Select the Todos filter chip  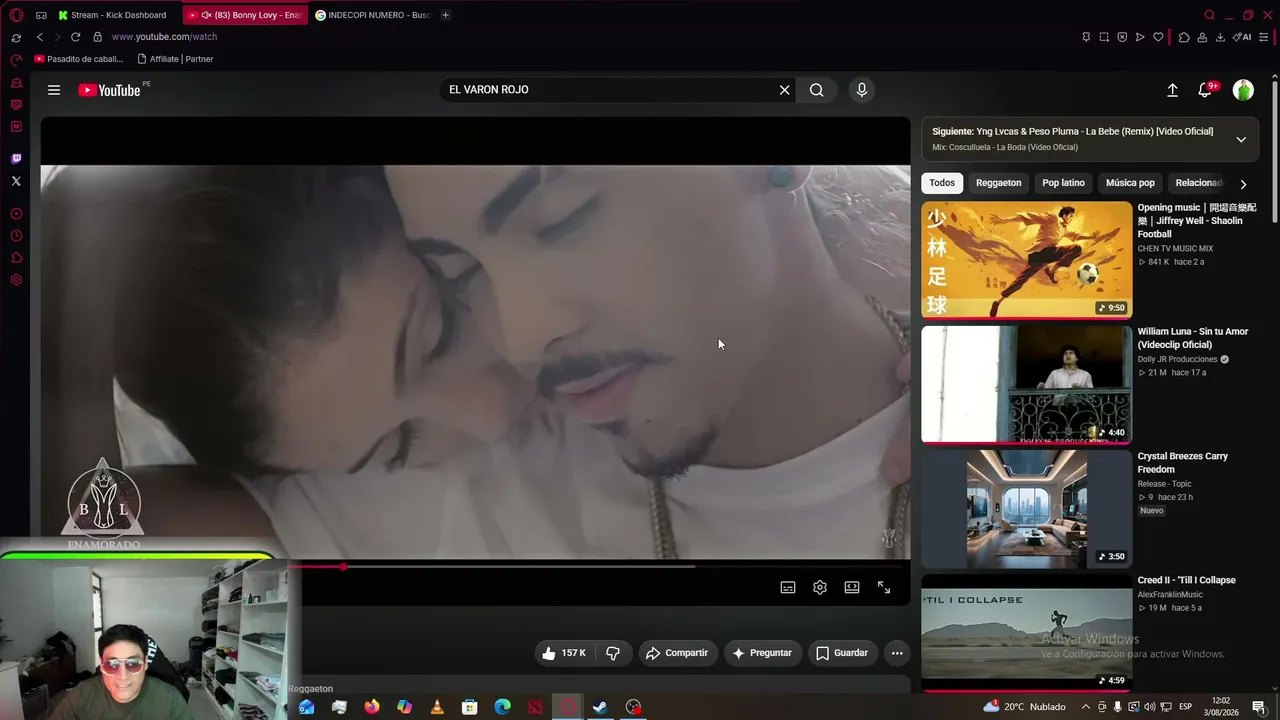(942, 183)
